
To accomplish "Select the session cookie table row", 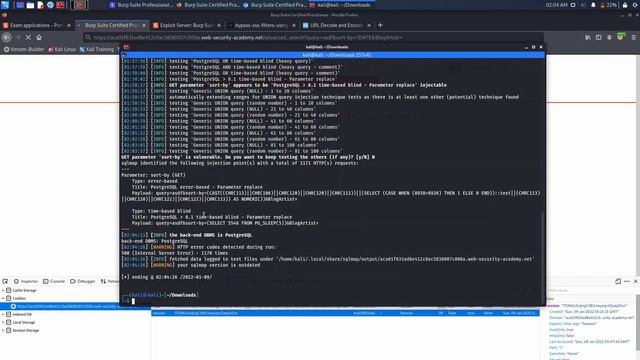I will tap(345, 313).
